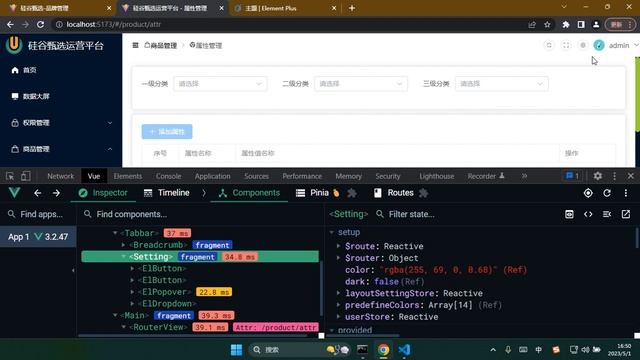Collapse the Tabbar component node
Image resolution: width=640 pixels, height=360 pixels.
115,233
